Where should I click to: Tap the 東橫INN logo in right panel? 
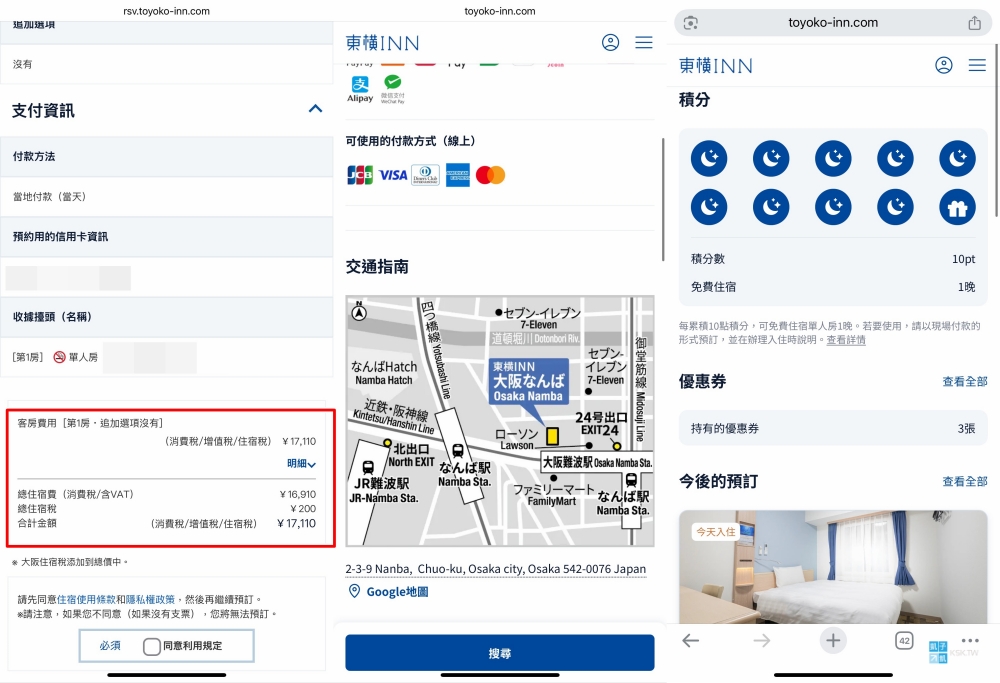[716, 66]
